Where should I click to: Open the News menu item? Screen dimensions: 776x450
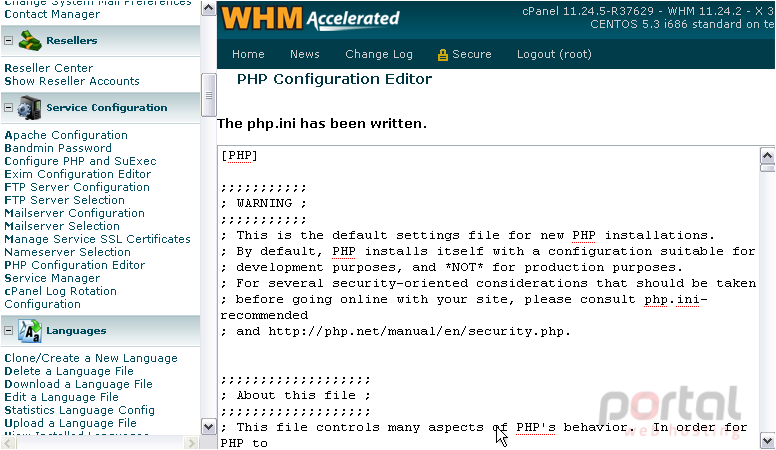pyautogui.click(x=304, y=54)
